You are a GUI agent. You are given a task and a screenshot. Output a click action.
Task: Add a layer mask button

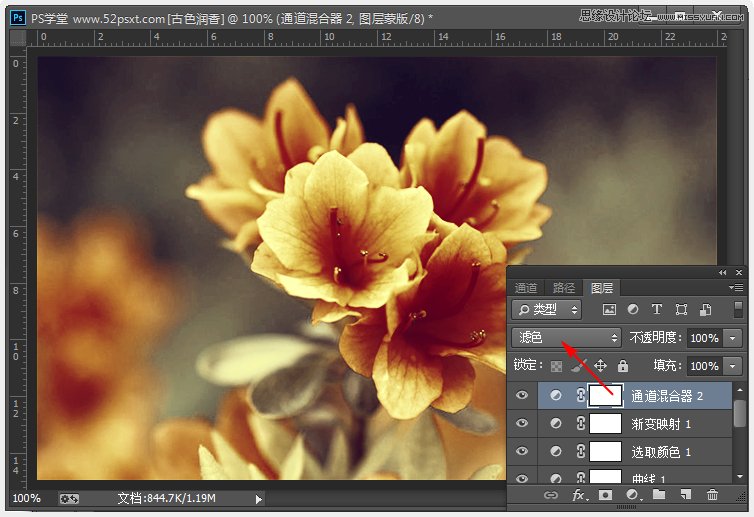pyautogui.click(x=605, y=495)
